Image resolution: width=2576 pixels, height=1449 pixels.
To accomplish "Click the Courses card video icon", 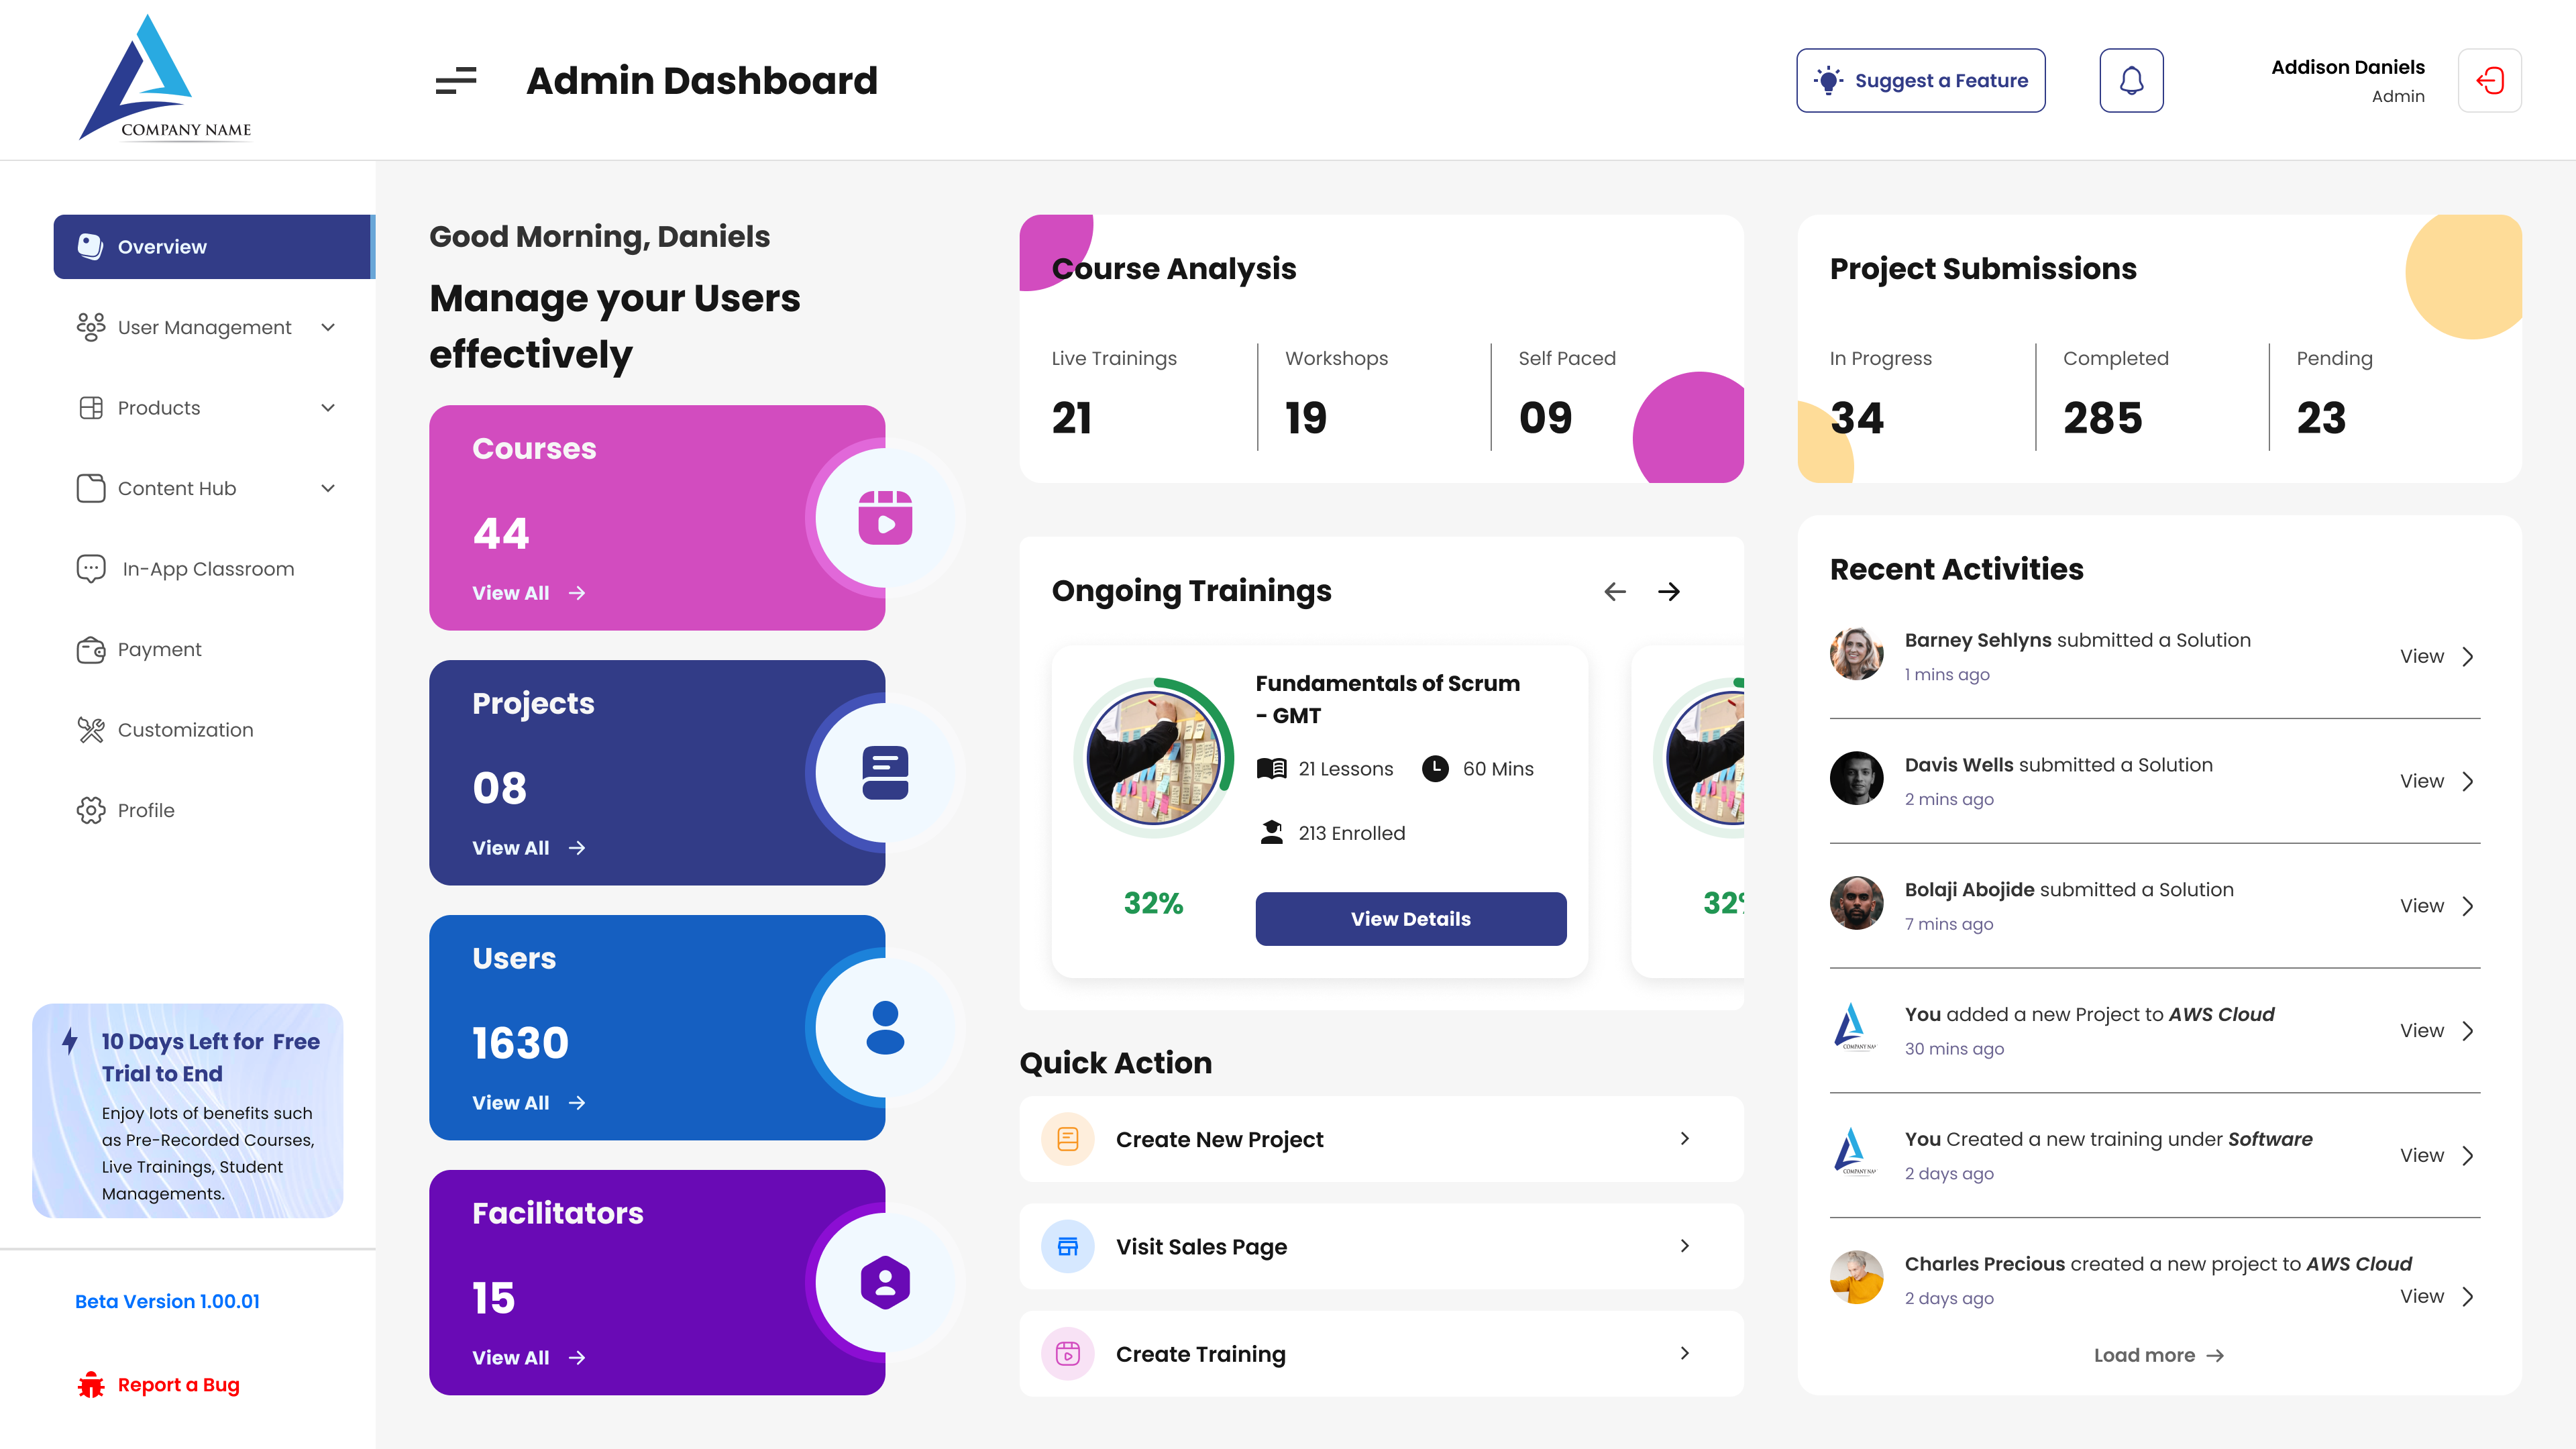I will coord(885,518).
